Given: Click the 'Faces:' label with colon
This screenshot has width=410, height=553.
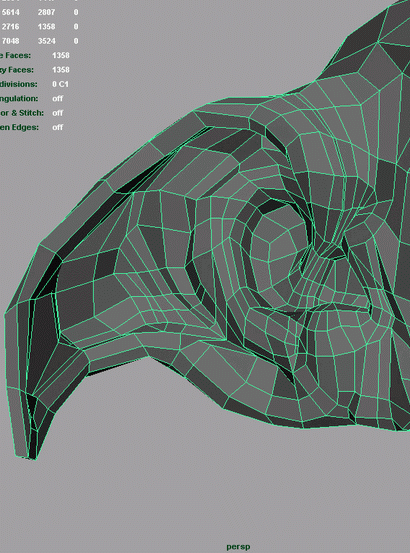Looking at the screenshot, I should pos(18,55).
